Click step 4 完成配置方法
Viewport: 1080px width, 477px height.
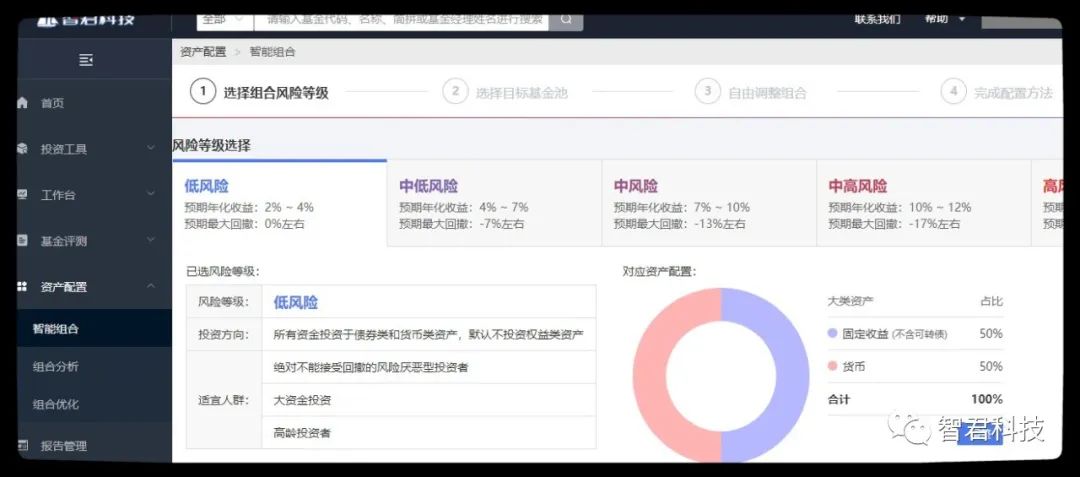tap(997, 92)
